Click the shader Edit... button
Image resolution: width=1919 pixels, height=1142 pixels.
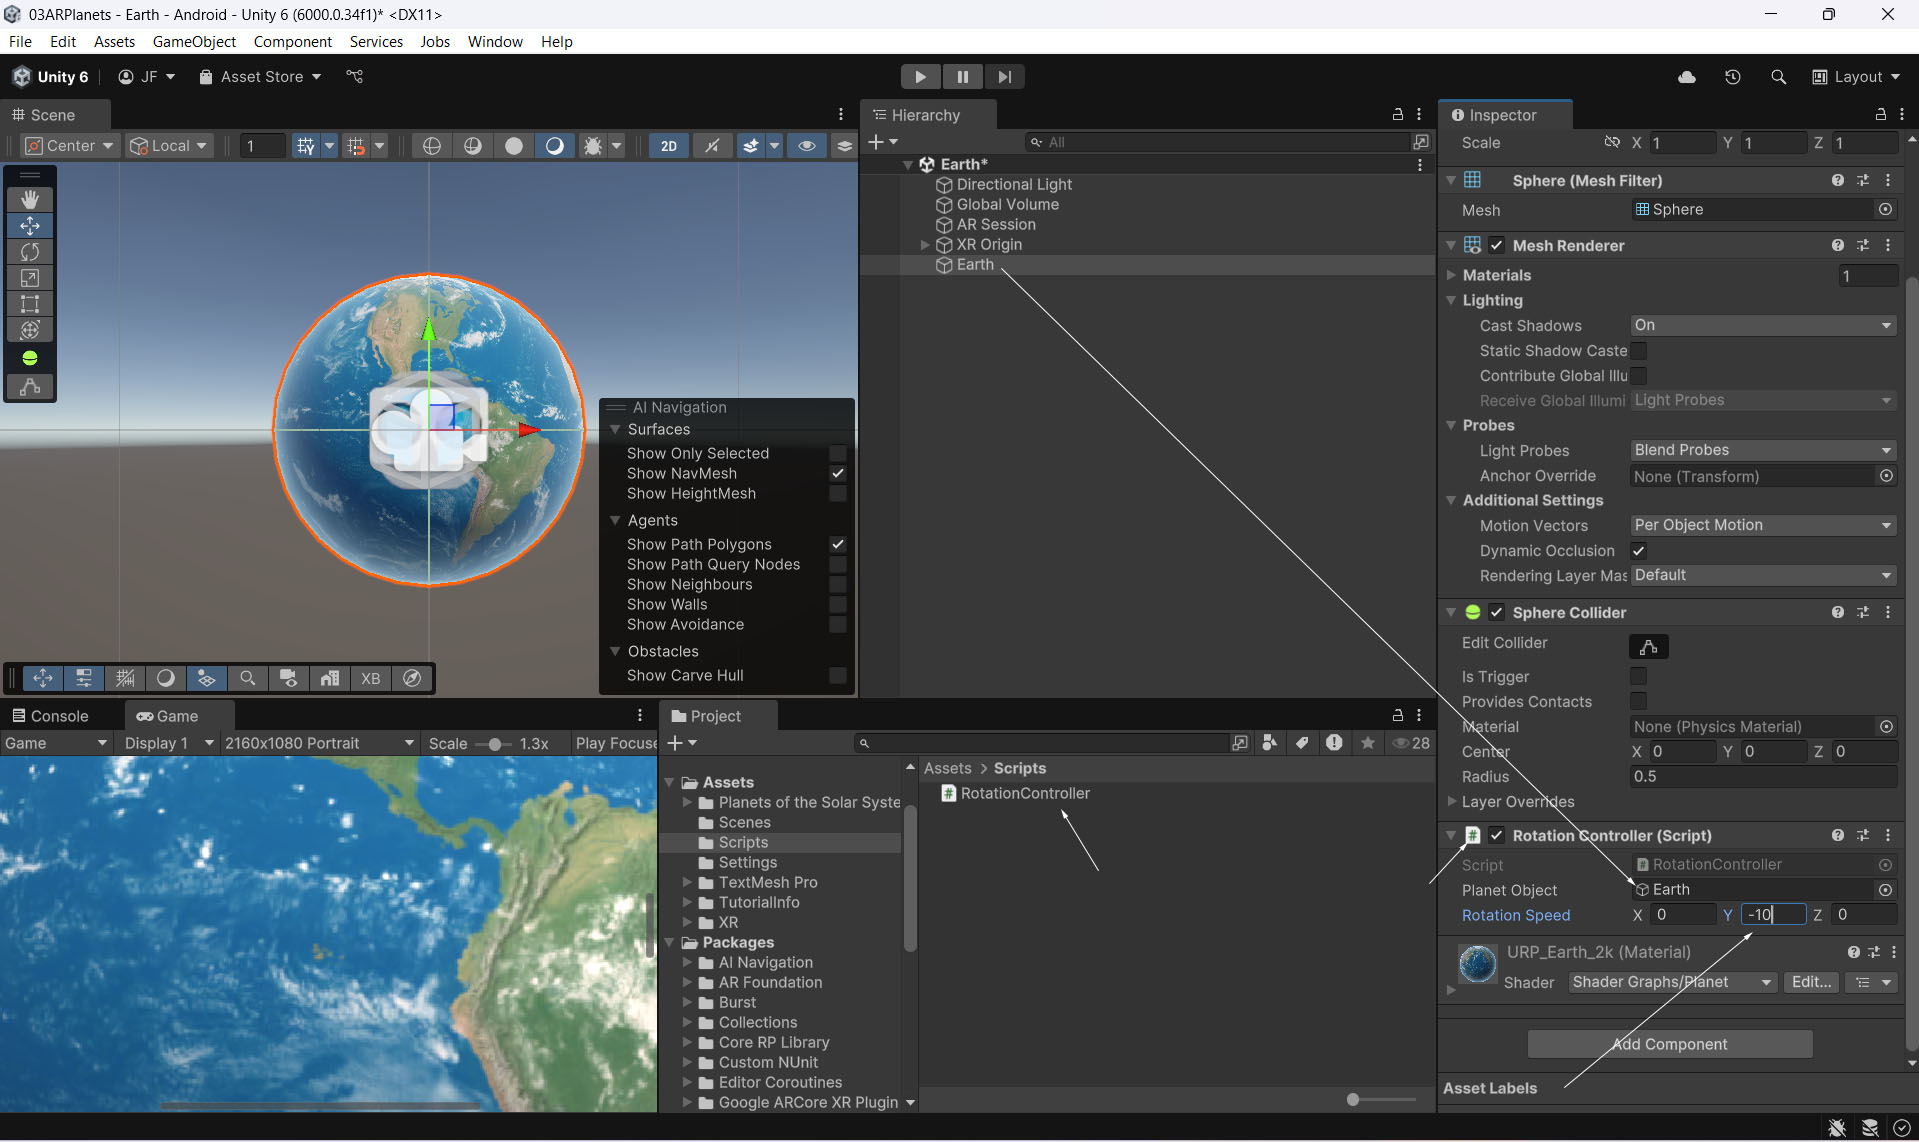pos(1811,982)
